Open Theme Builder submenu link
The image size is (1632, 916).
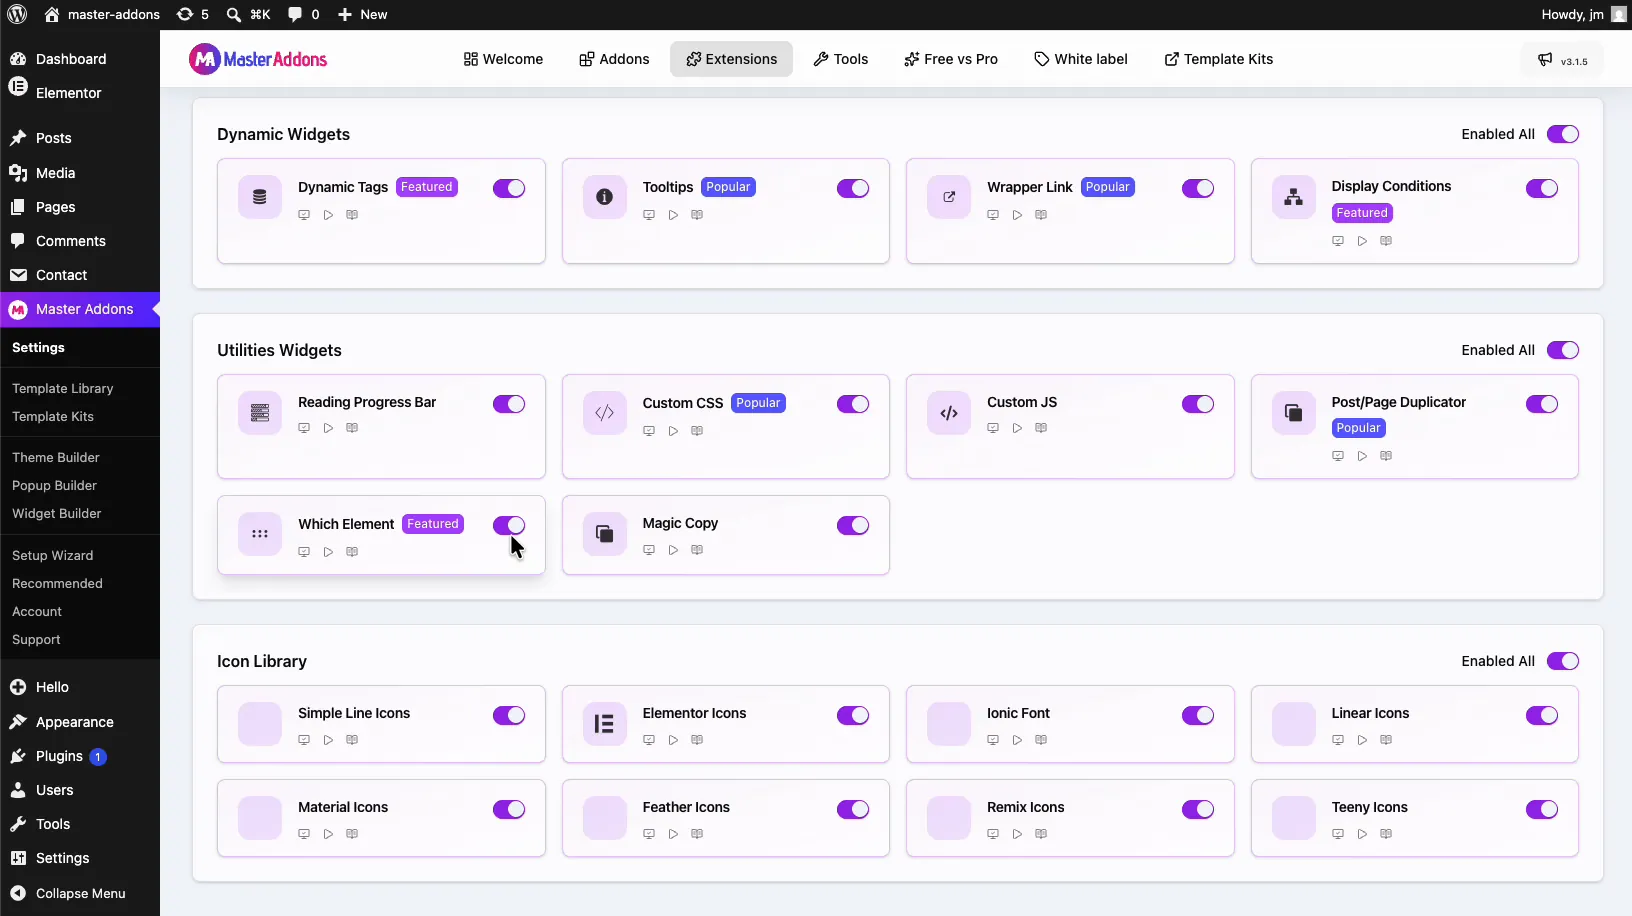tap(56, 457)
